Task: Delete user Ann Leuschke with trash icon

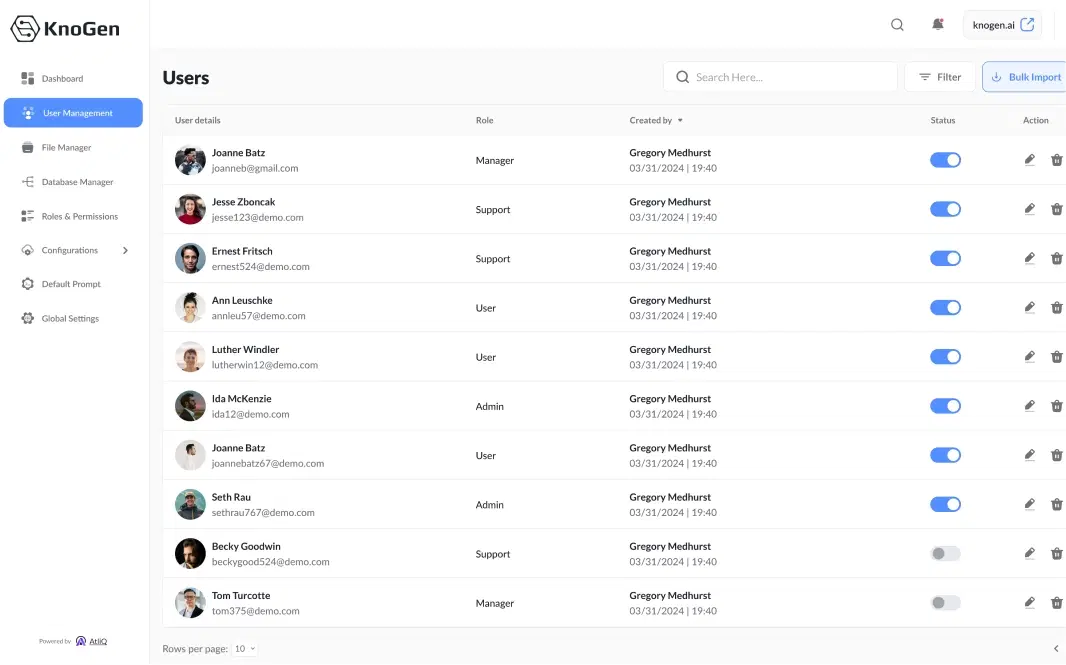Action: coord(1057,308)
